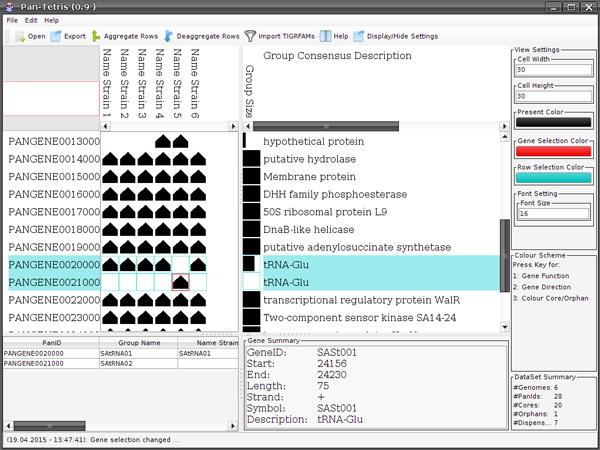Select row label PANGENE0016000
This screenshot has height=450, width=600.
coord(54,194)
